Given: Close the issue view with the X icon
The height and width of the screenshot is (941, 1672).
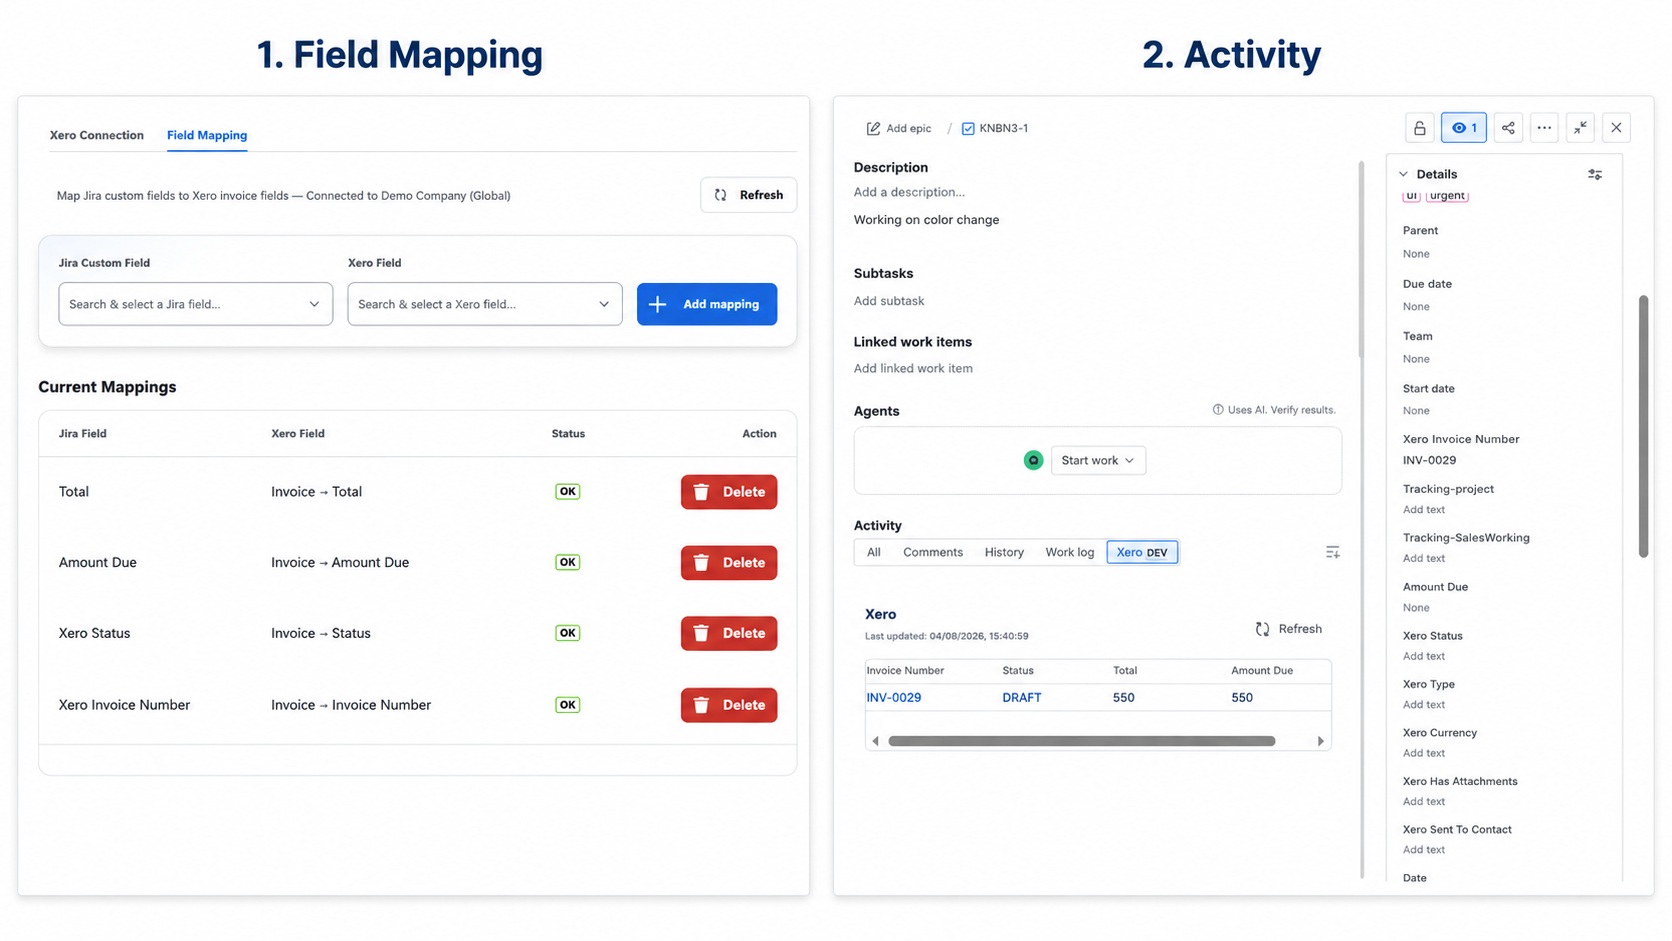Looking at the screenshot, I should tap(1616, 128).
